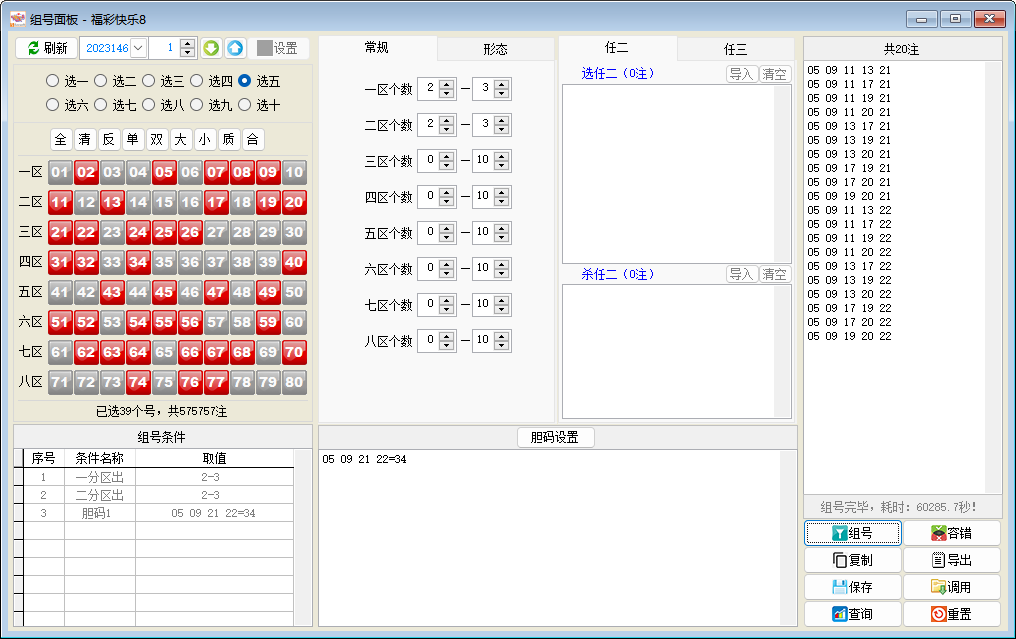
Task: Click the green down-arrow issue button
Action: 211,48
